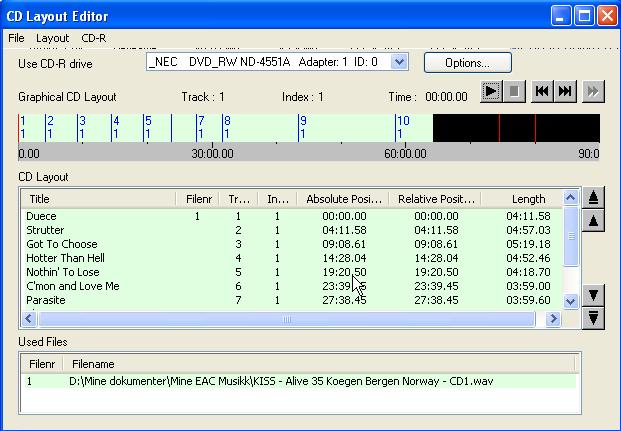Click the Filename column header in Used Files
This screenshot has width=621, height=431.
(x=319, y=364)
